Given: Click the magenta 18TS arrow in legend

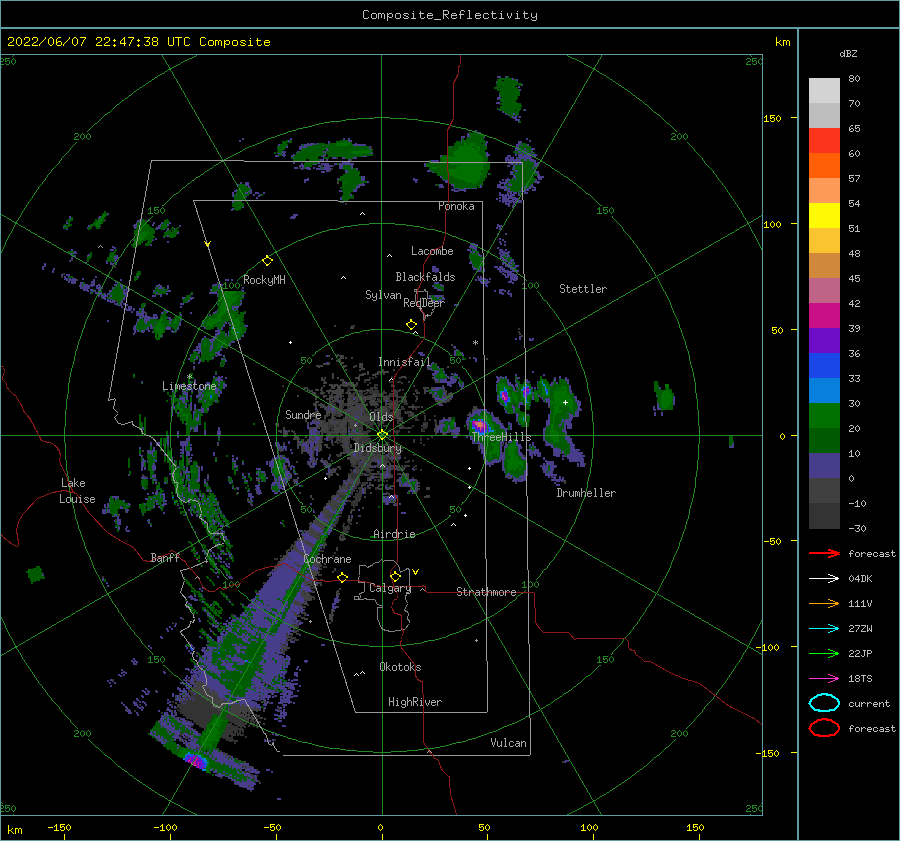Looking at the screenshot, I should point(824,679).
